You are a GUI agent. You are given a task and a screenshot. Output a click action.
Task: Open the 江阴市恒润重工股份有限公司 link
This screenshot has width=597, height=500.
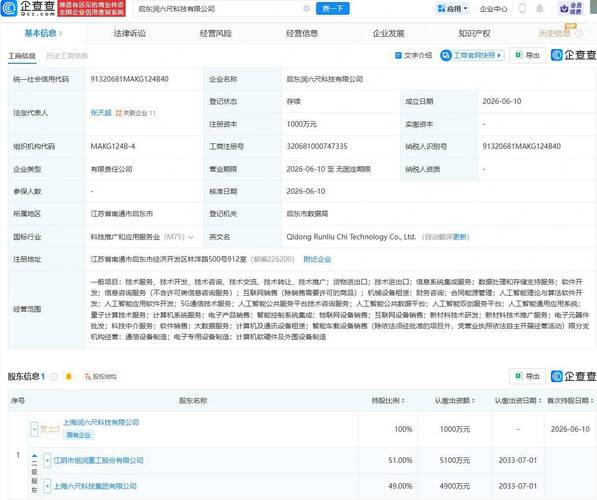(98, 460)
